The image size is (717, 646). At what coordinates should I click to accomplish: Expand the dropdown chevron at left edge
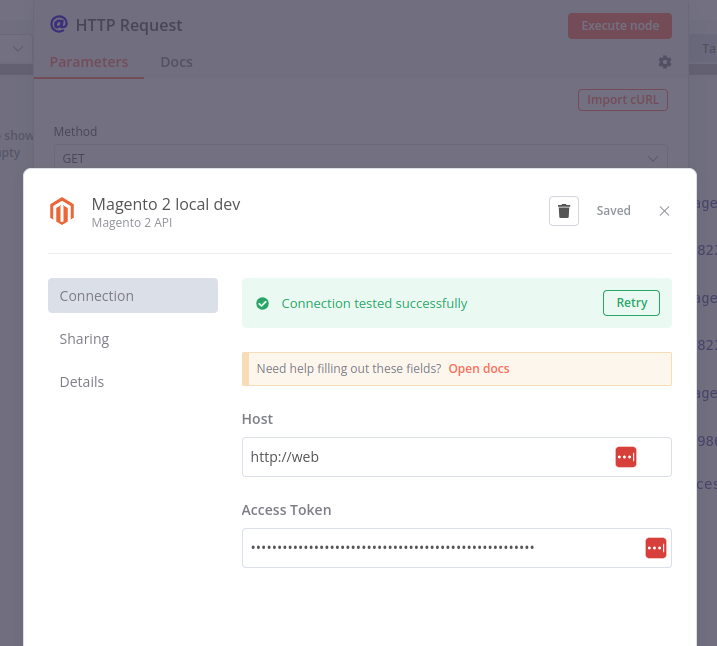(18, 48)
